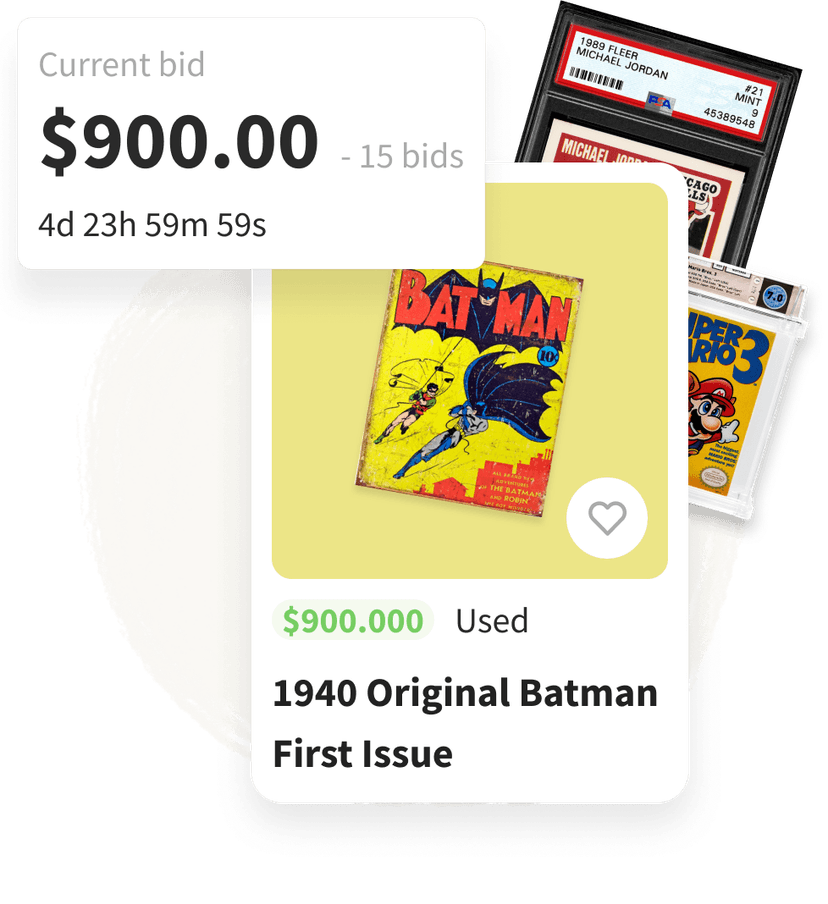Click the PSA logo on card slab
This screenshot has width=828, height=904.
coord(659,103)
